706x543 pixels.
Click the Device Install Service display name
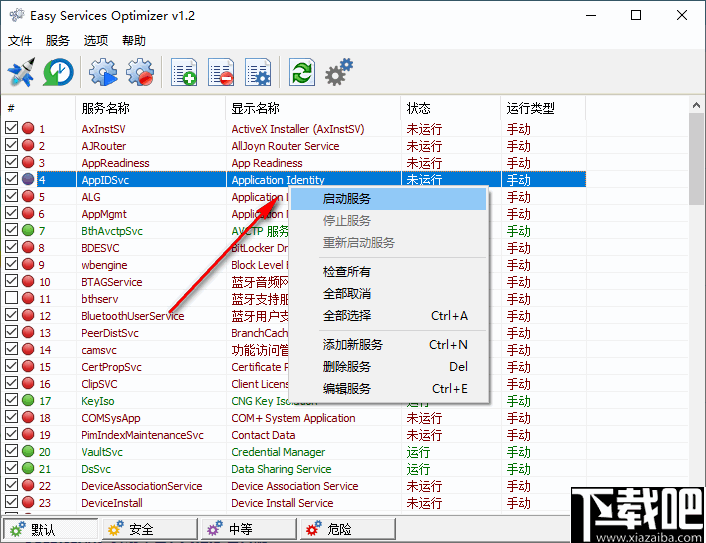pos(282,502)
